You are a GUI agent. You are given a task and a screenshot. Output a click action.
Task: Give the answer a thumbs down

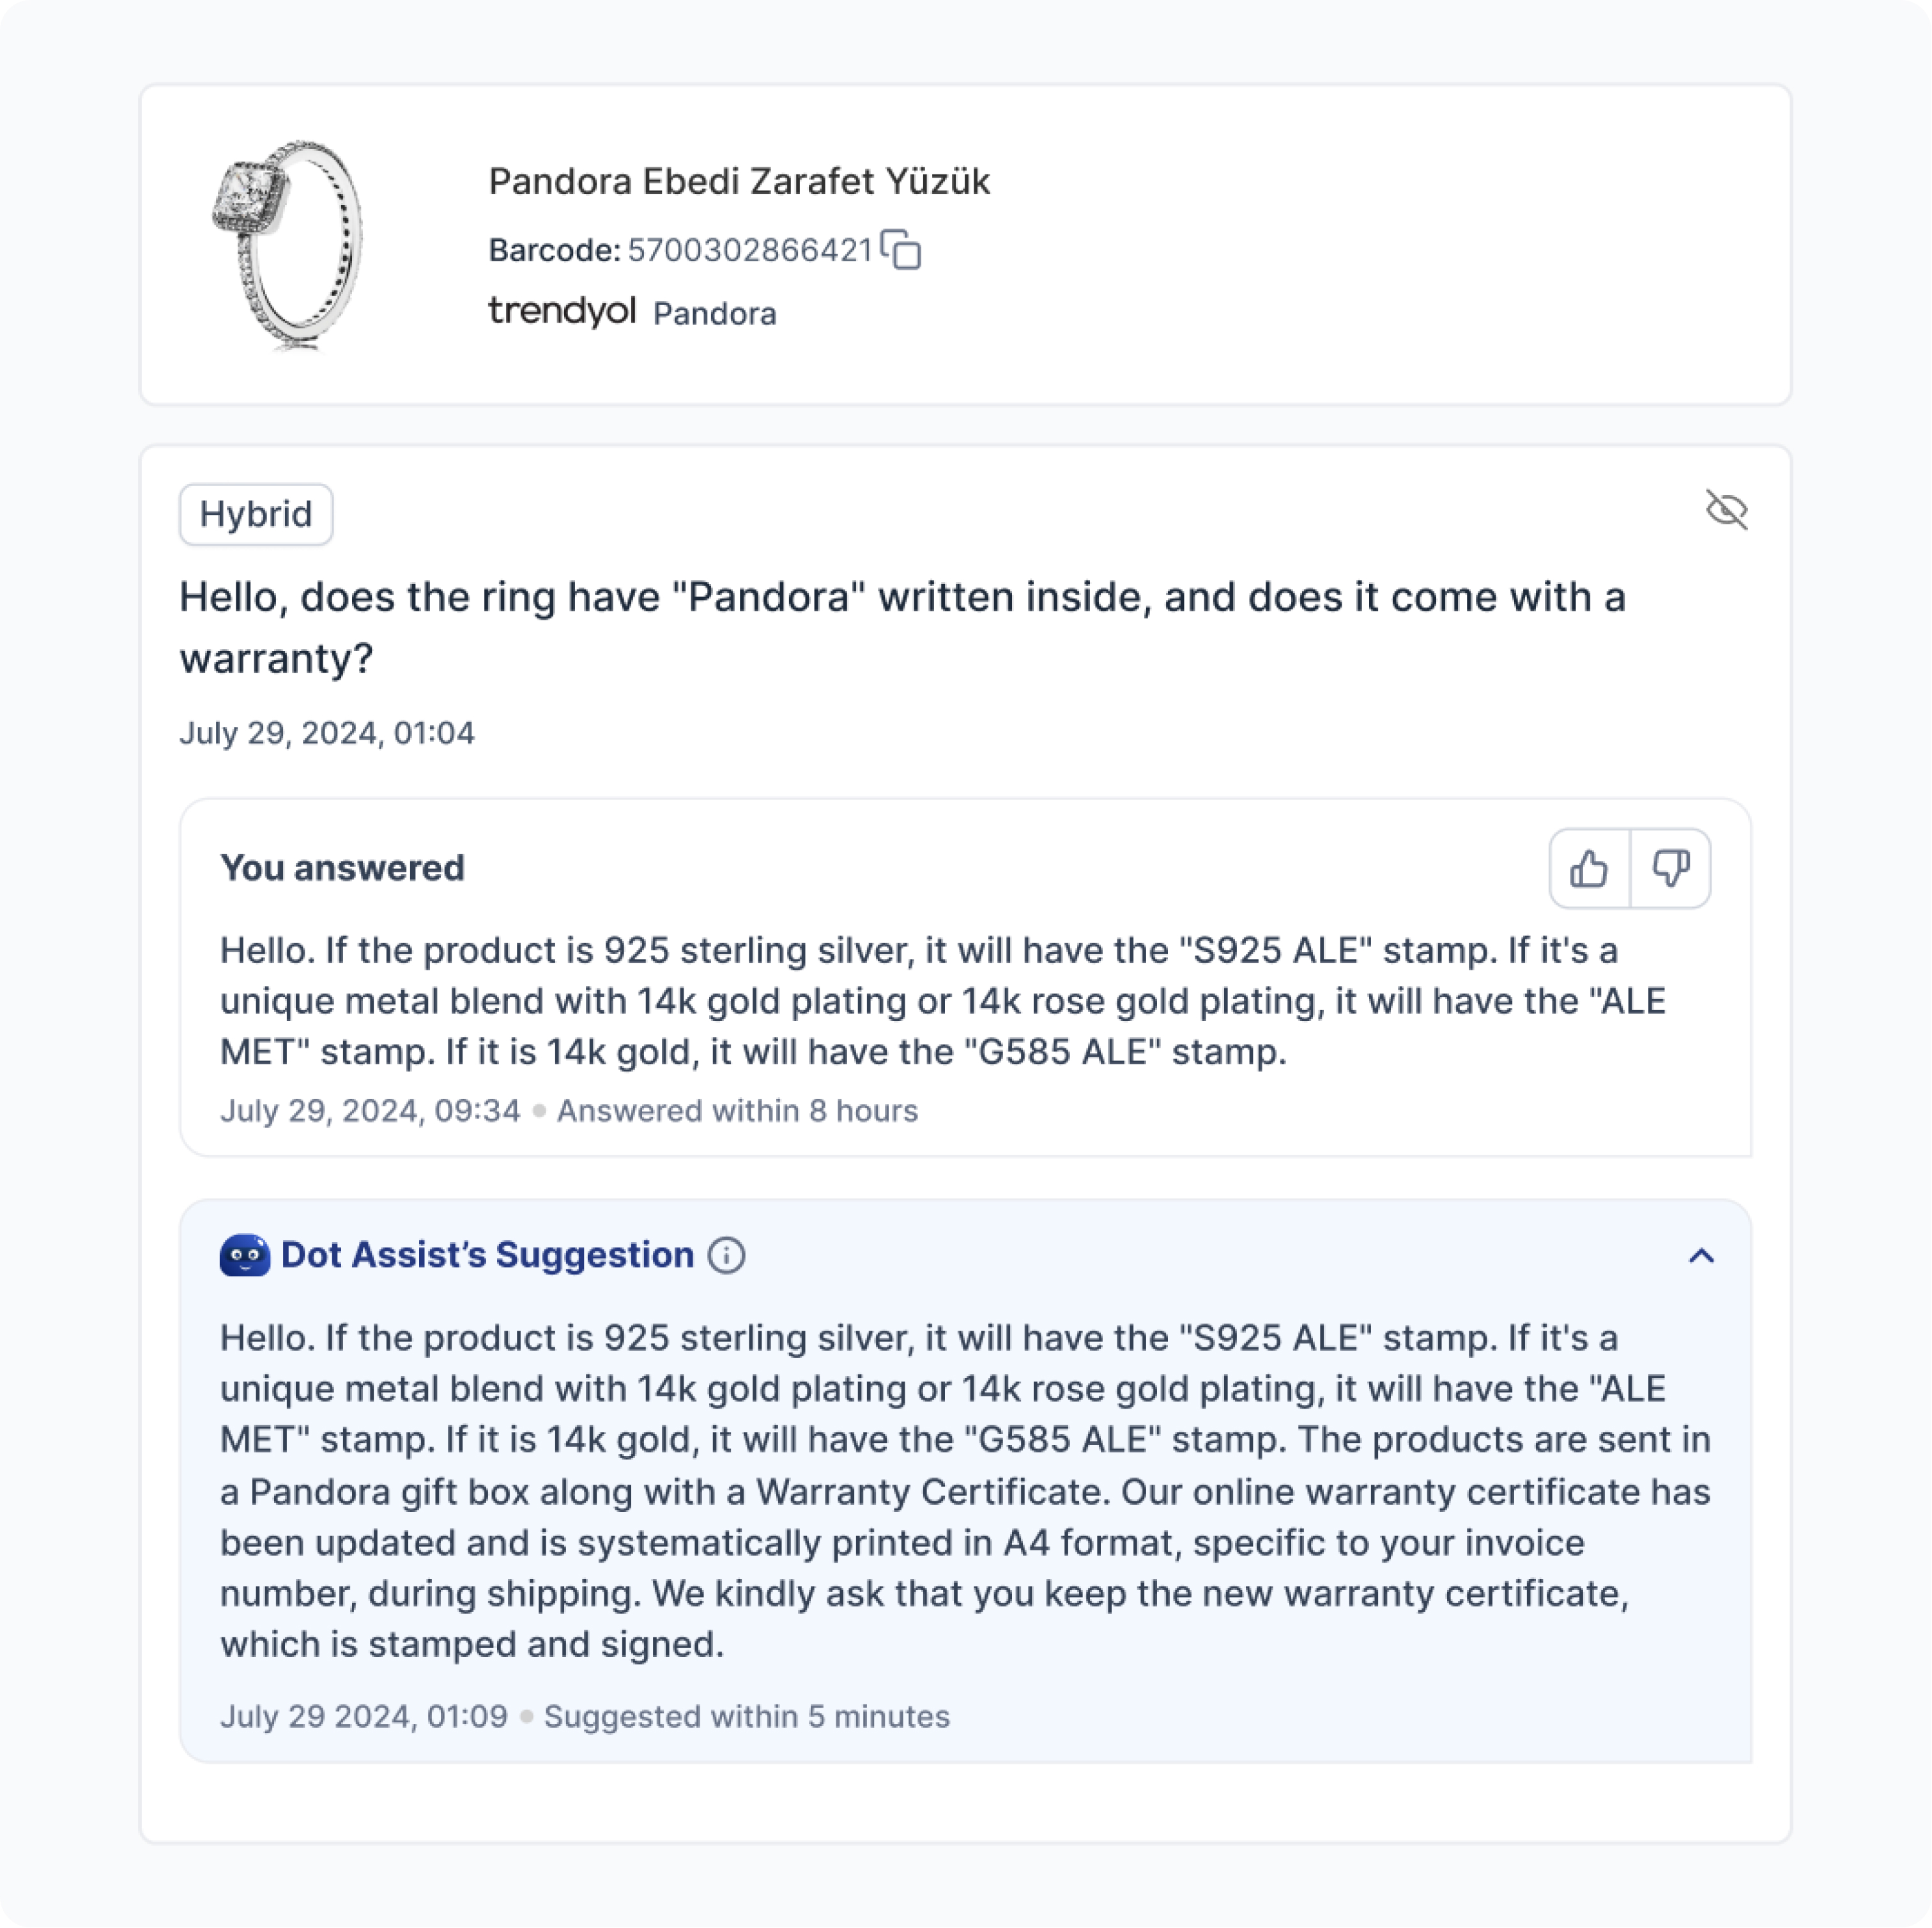(1670, 868)
